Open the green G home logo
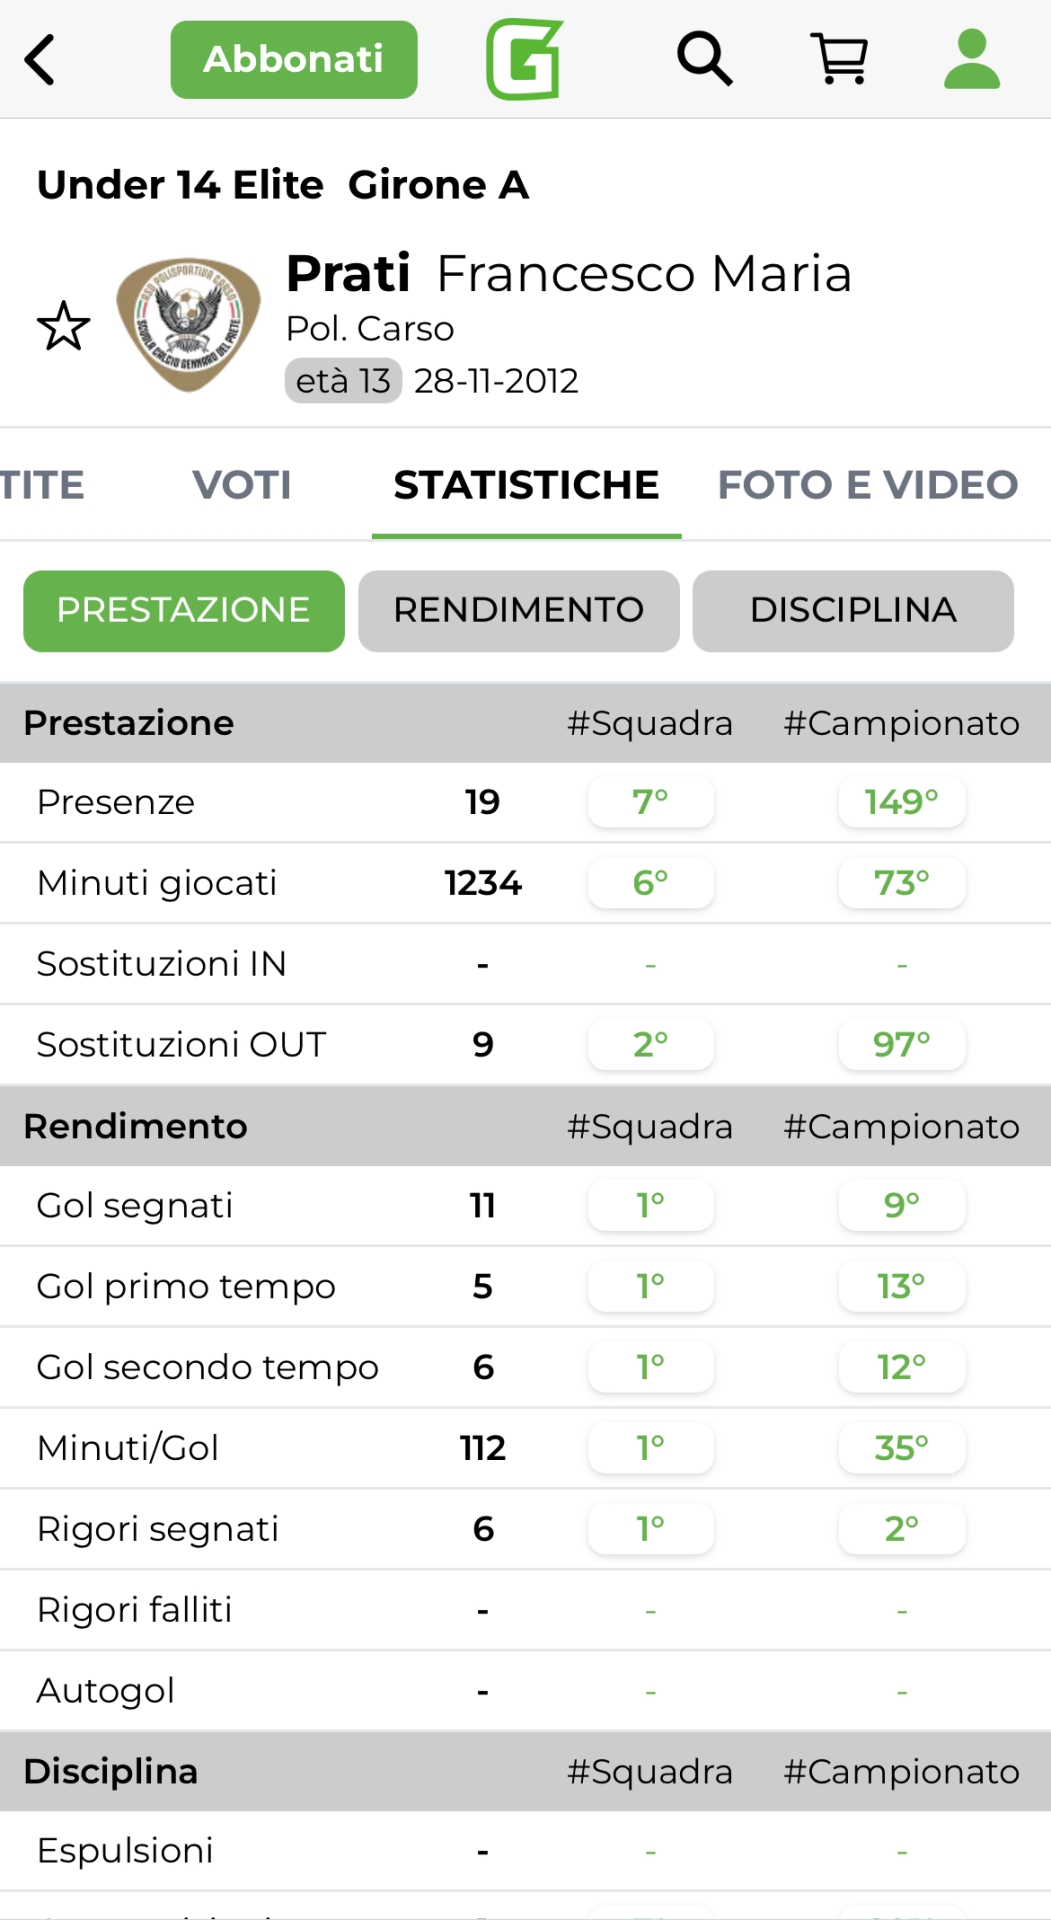The height and width of the screenshot is (1920, 1051). (x=524, y=60)
